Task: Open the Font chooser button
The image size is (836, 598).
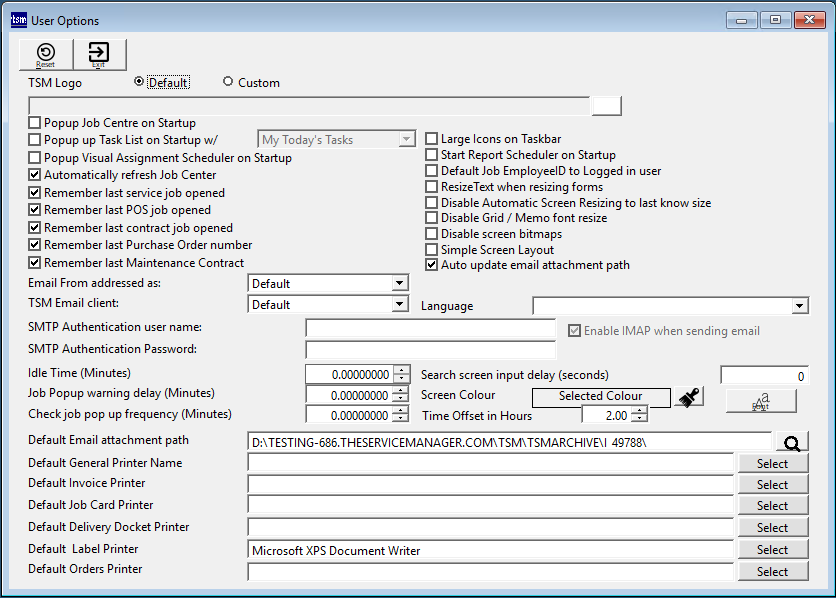Action: coord(761,400)
